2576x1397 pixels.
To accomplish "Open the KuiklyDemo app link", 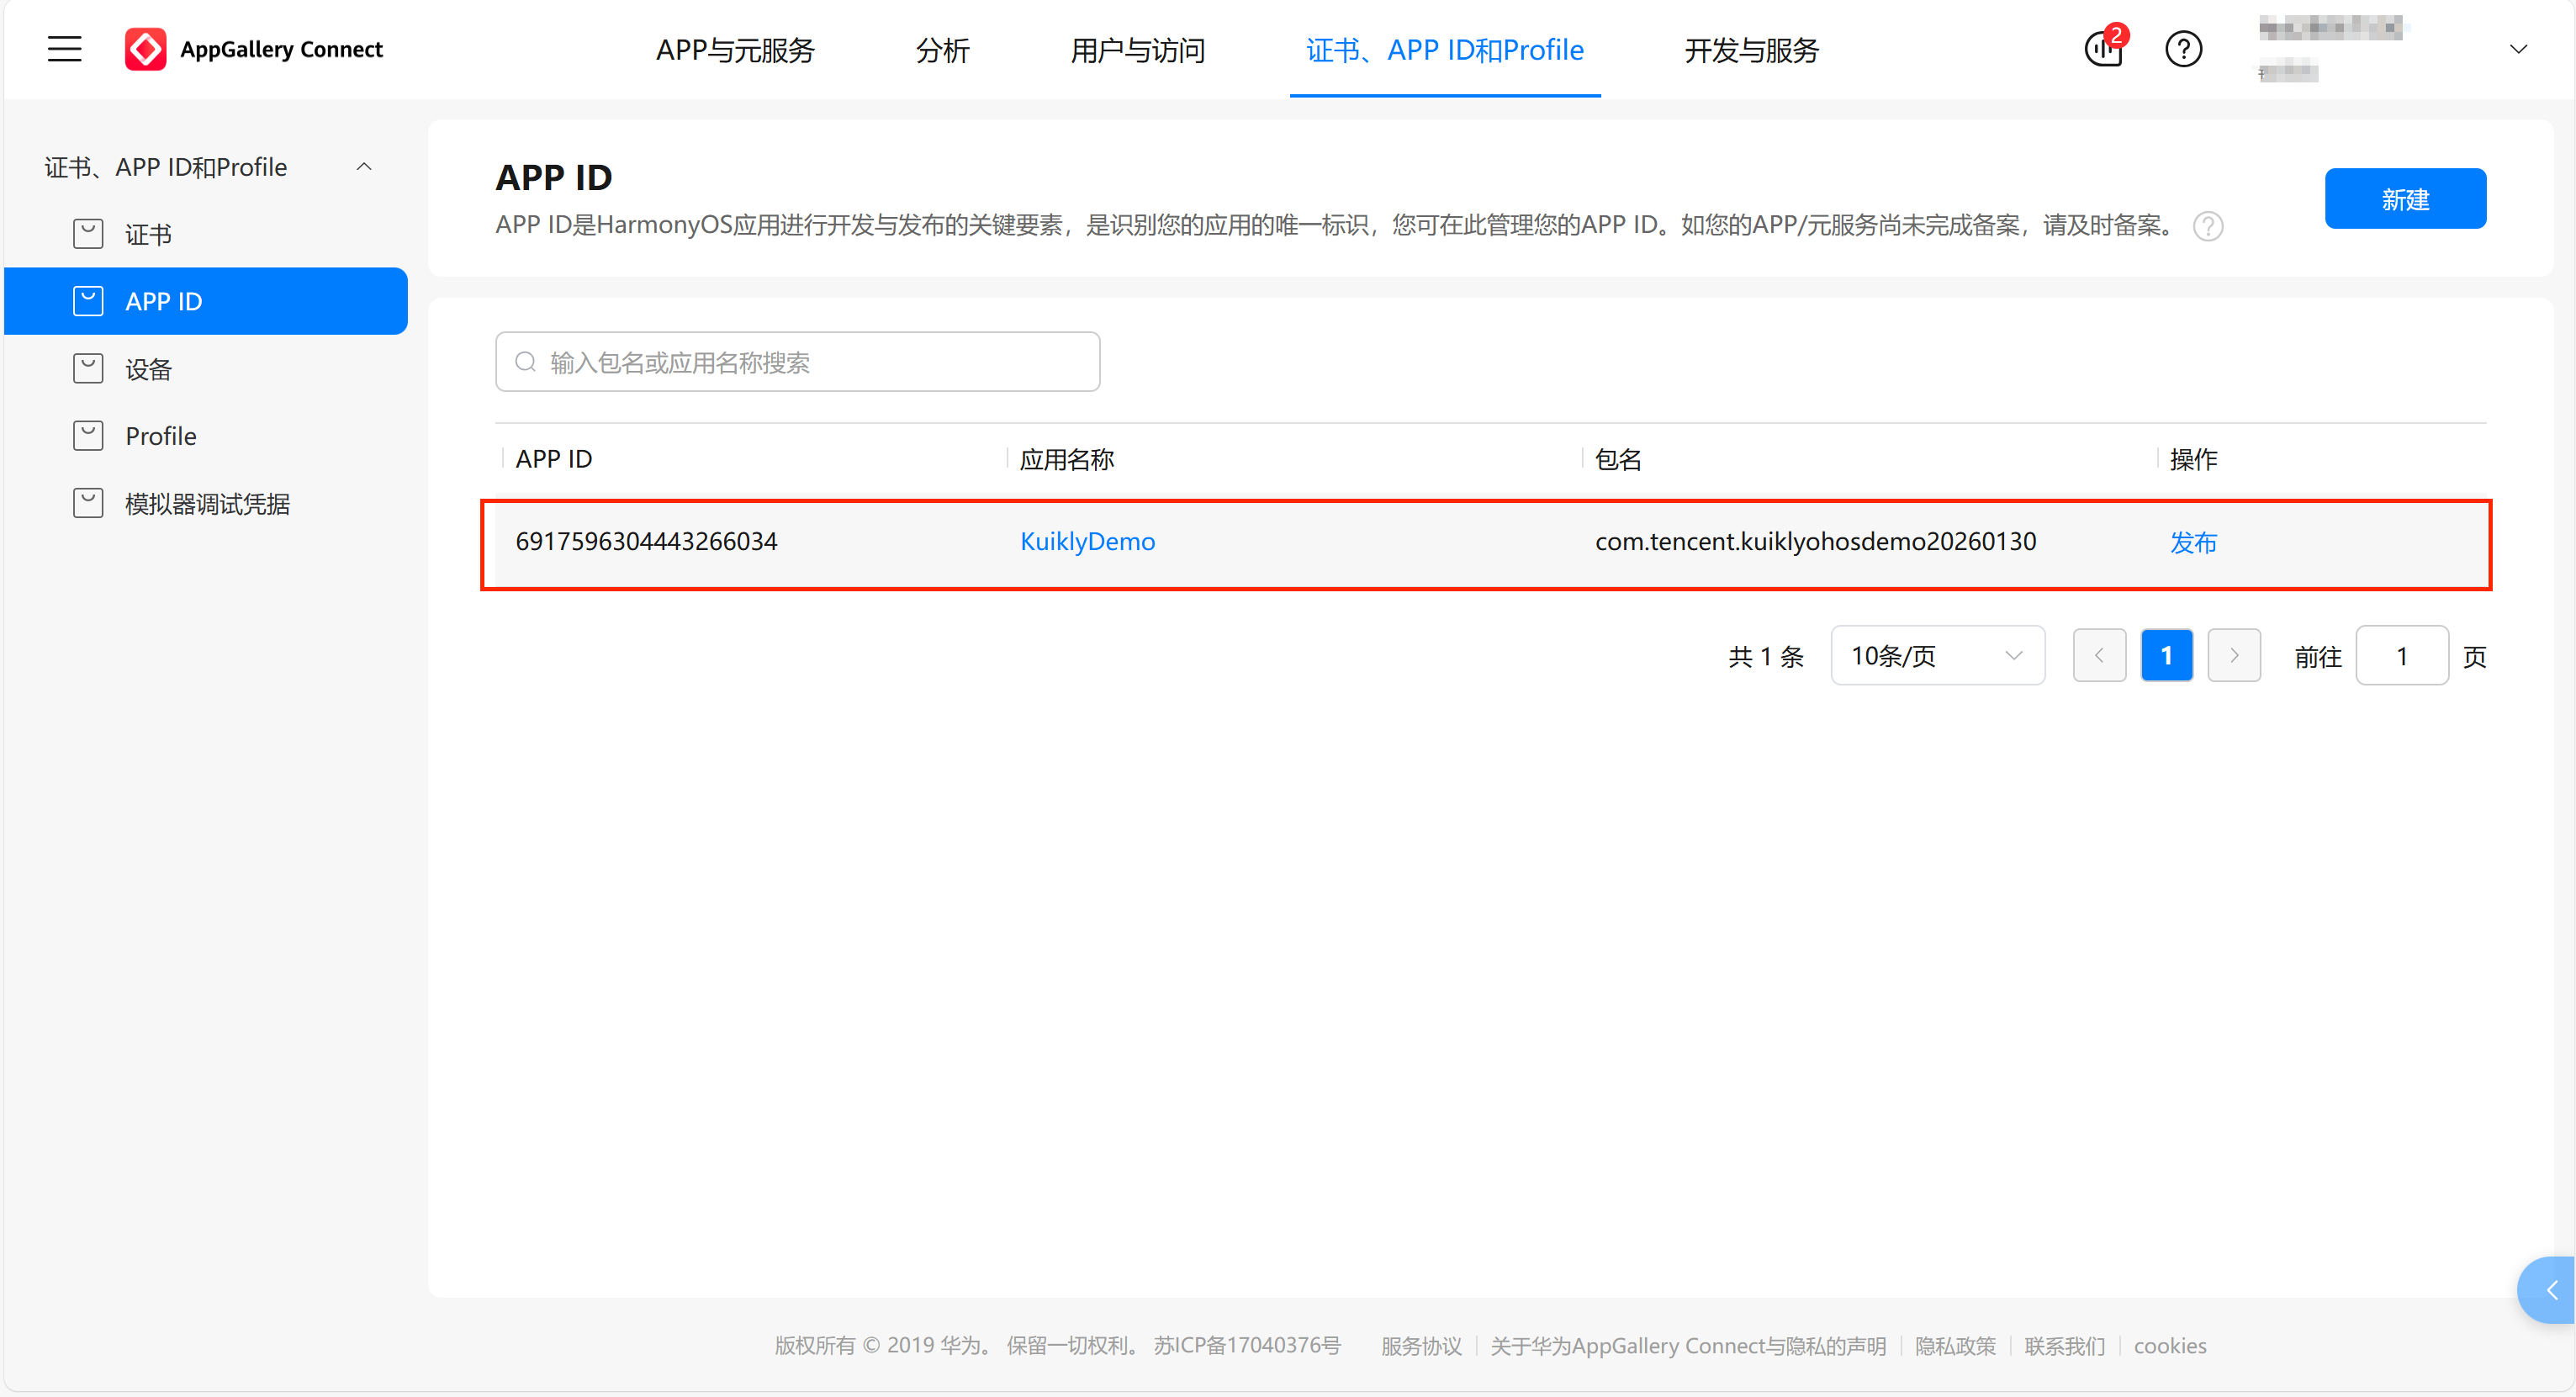I will 1087,541.
